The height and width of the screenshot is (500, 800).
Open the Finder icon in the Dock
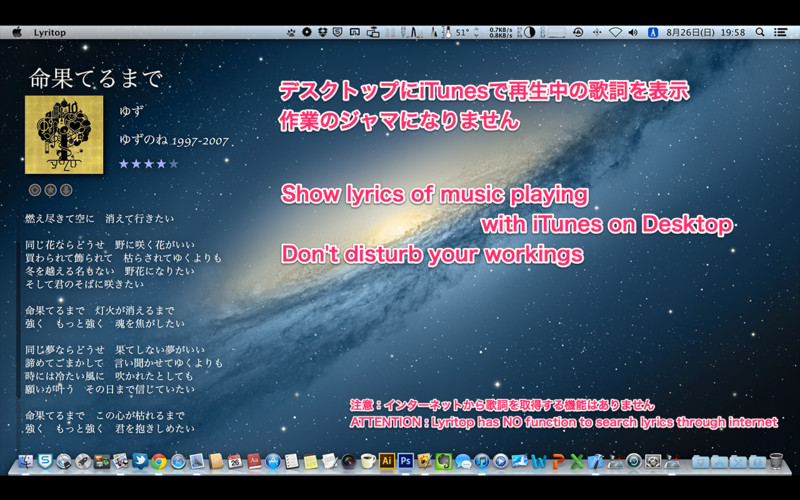click(26, 461)
